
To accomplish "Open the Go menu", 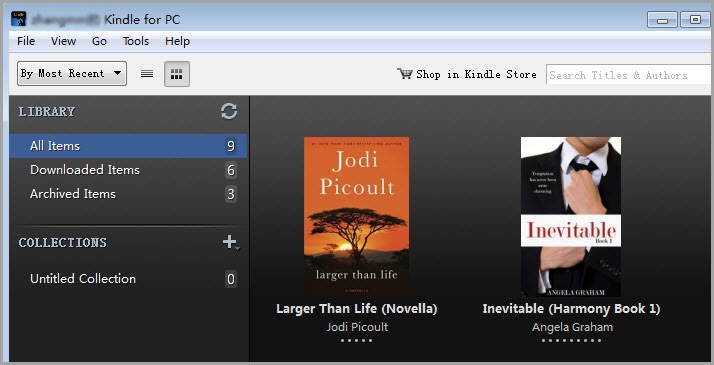I will pyautogui.click(x=99, y=41).
